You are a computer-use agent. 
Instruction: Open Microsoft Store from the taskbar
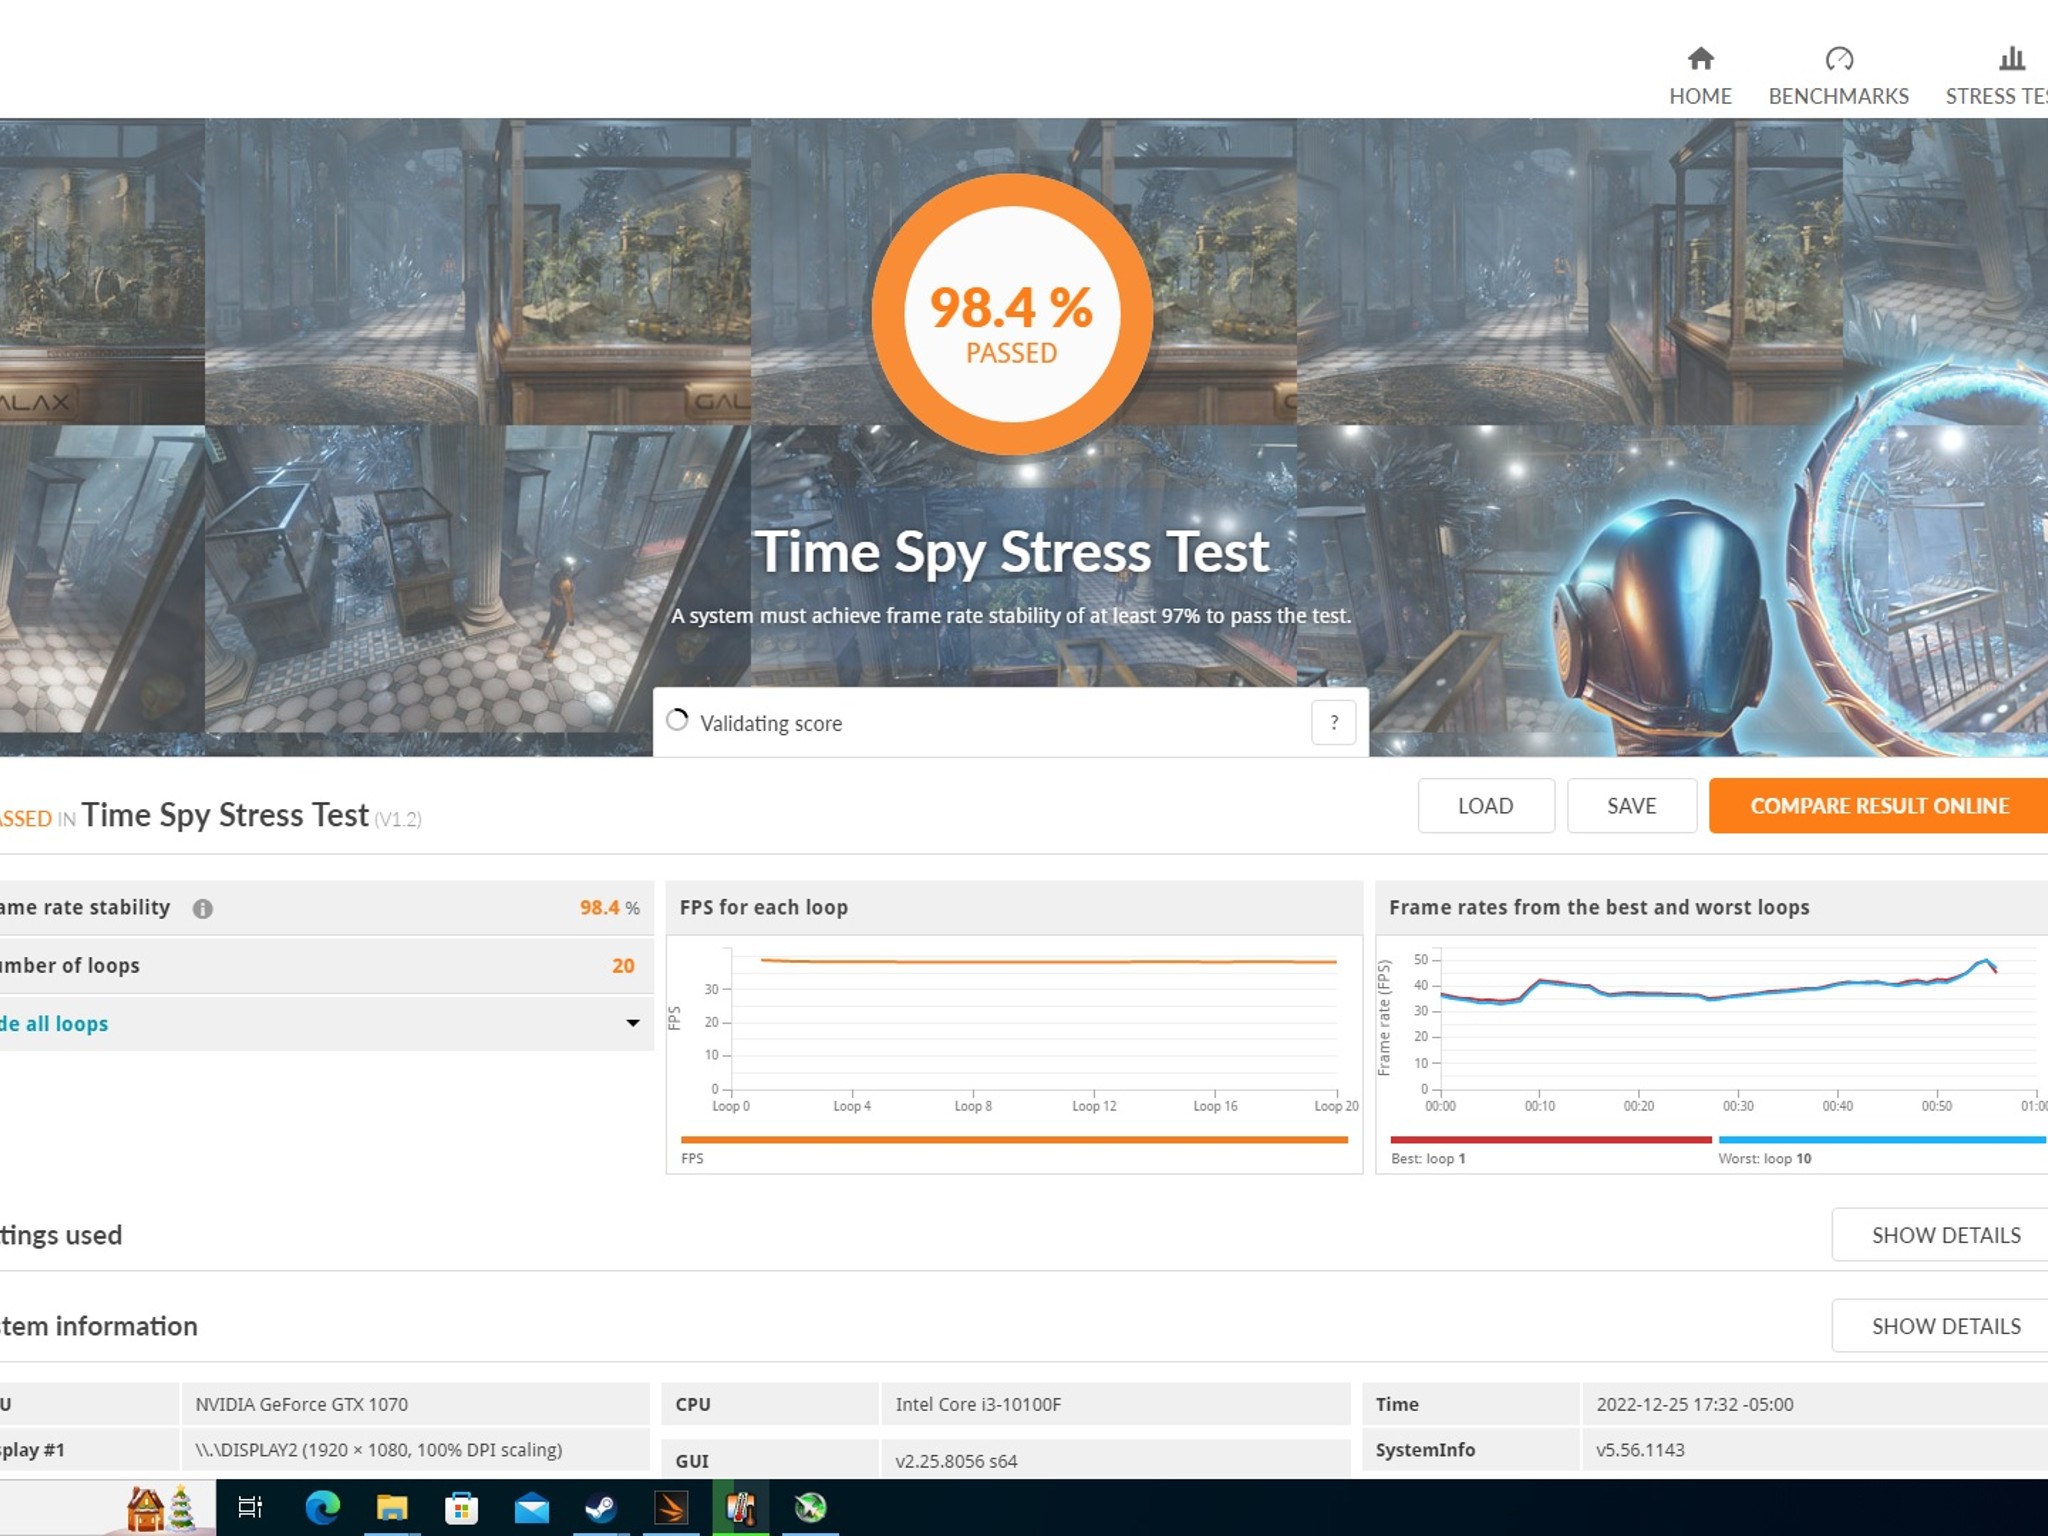[461, 1507]
